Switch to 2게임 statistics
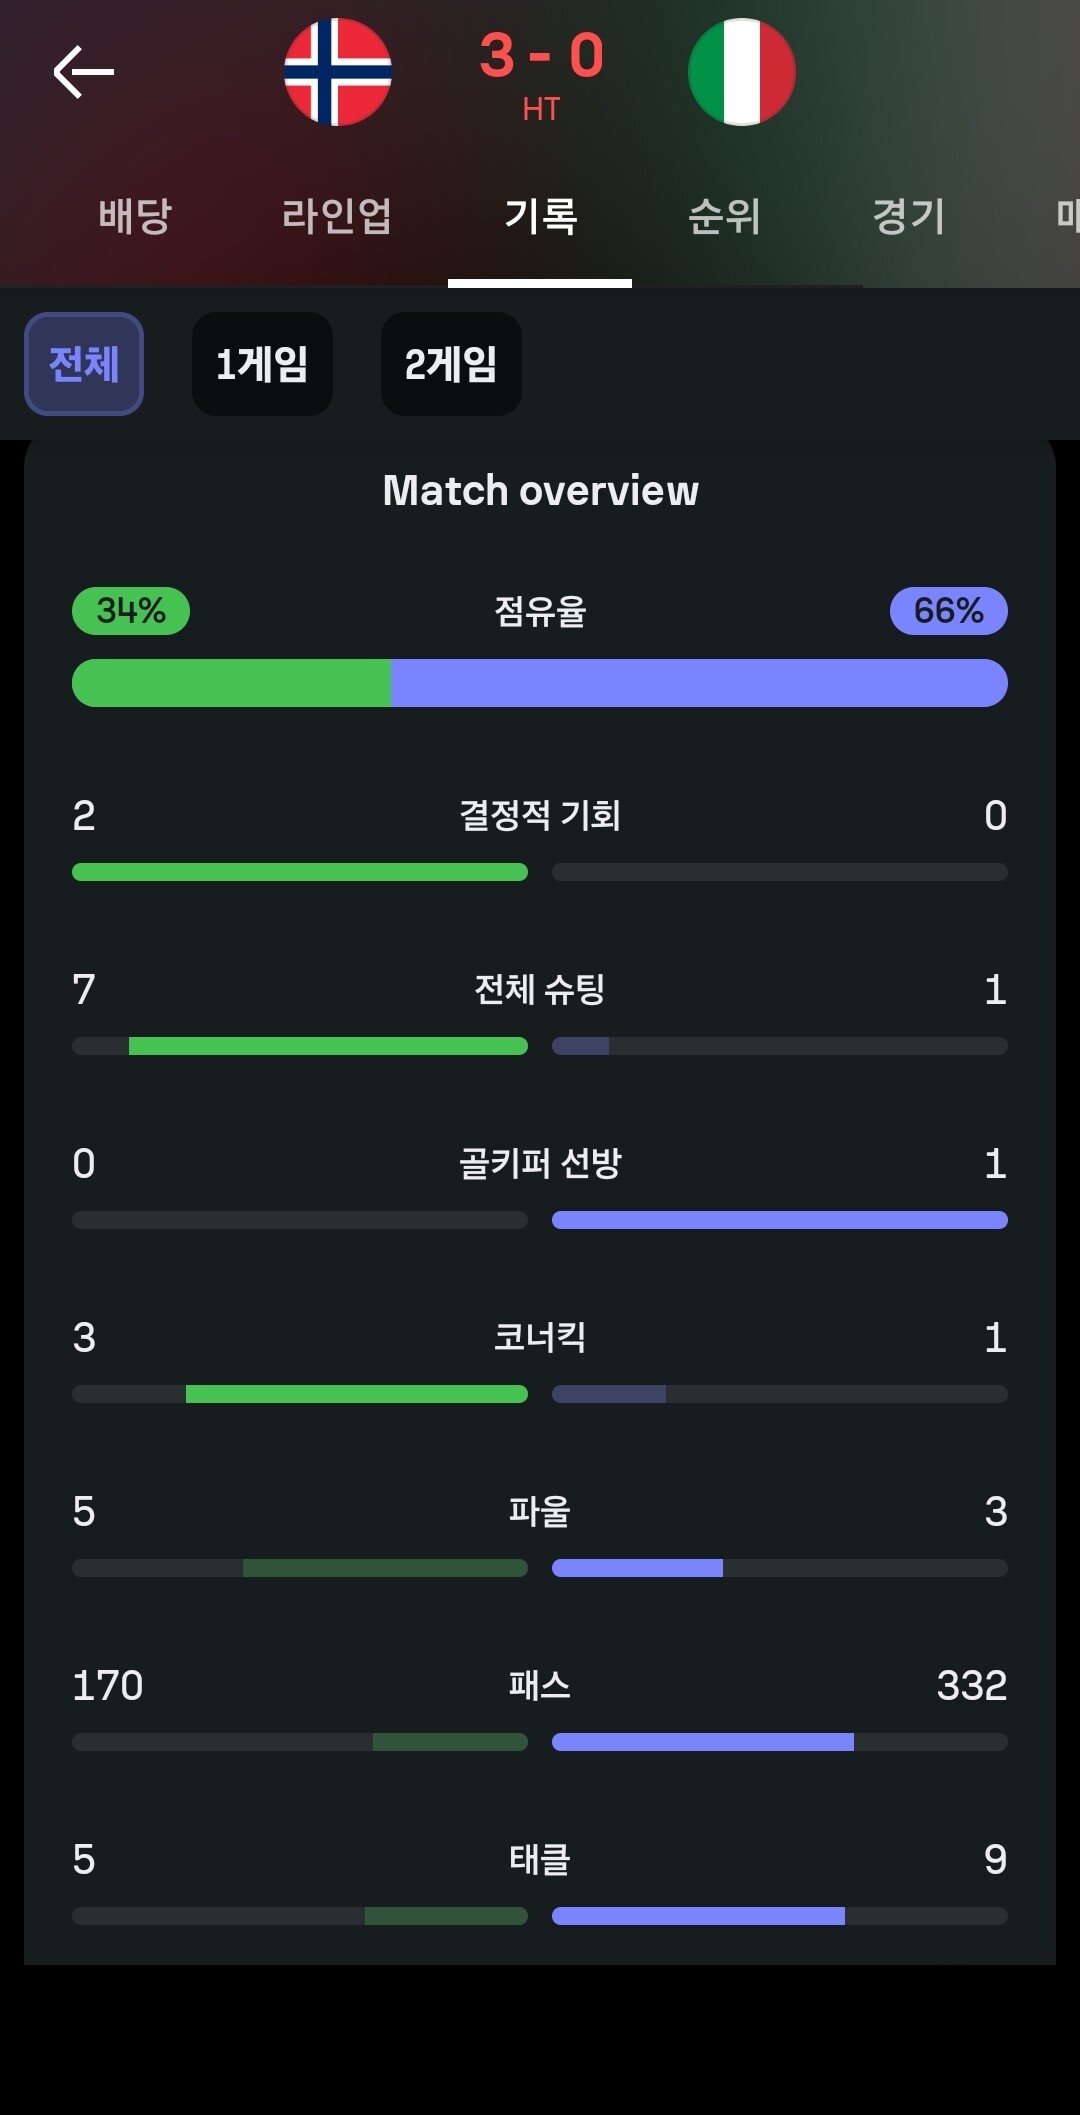 (451, 364)
